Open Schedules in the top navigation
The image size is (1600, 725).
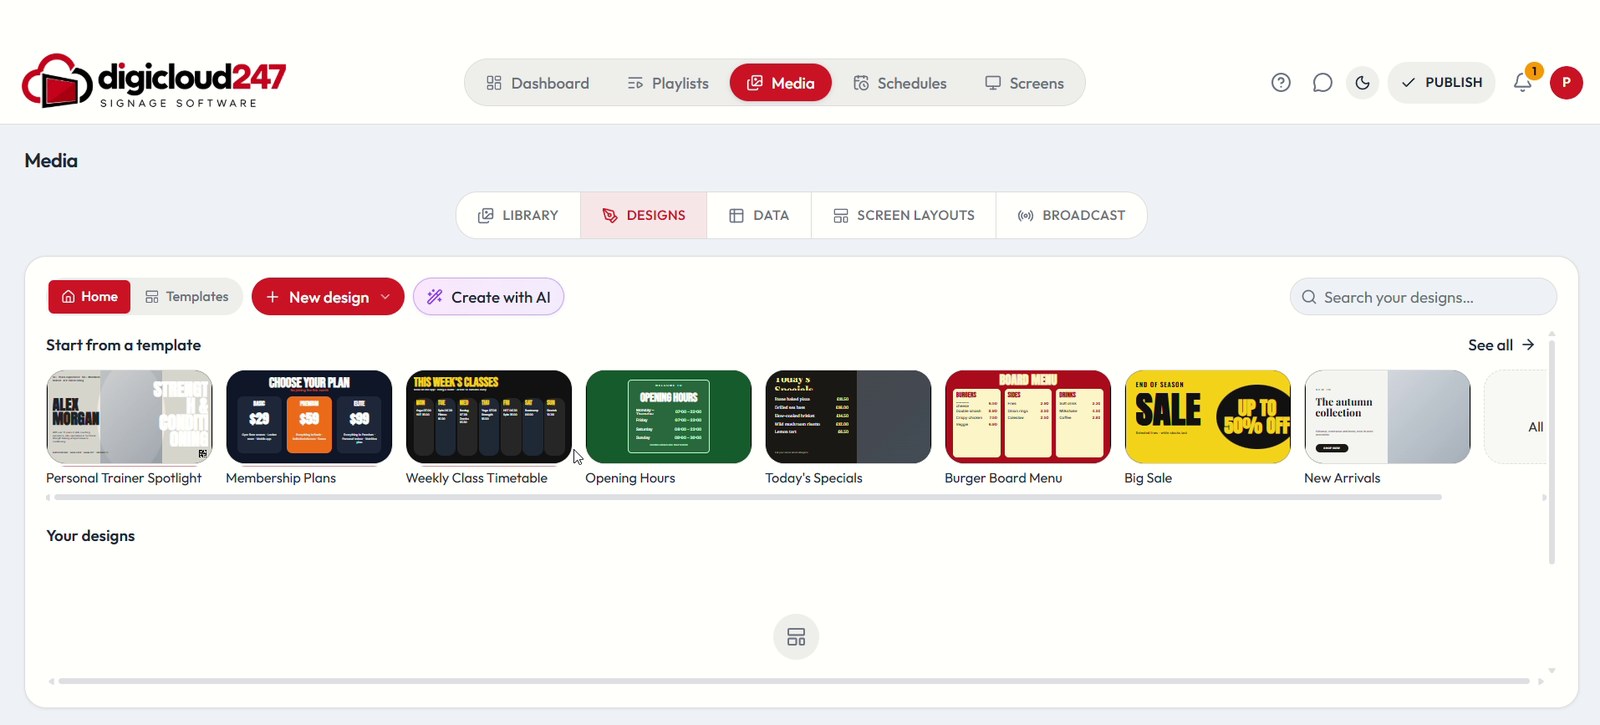pyautogui.click(x=900, y=83)
